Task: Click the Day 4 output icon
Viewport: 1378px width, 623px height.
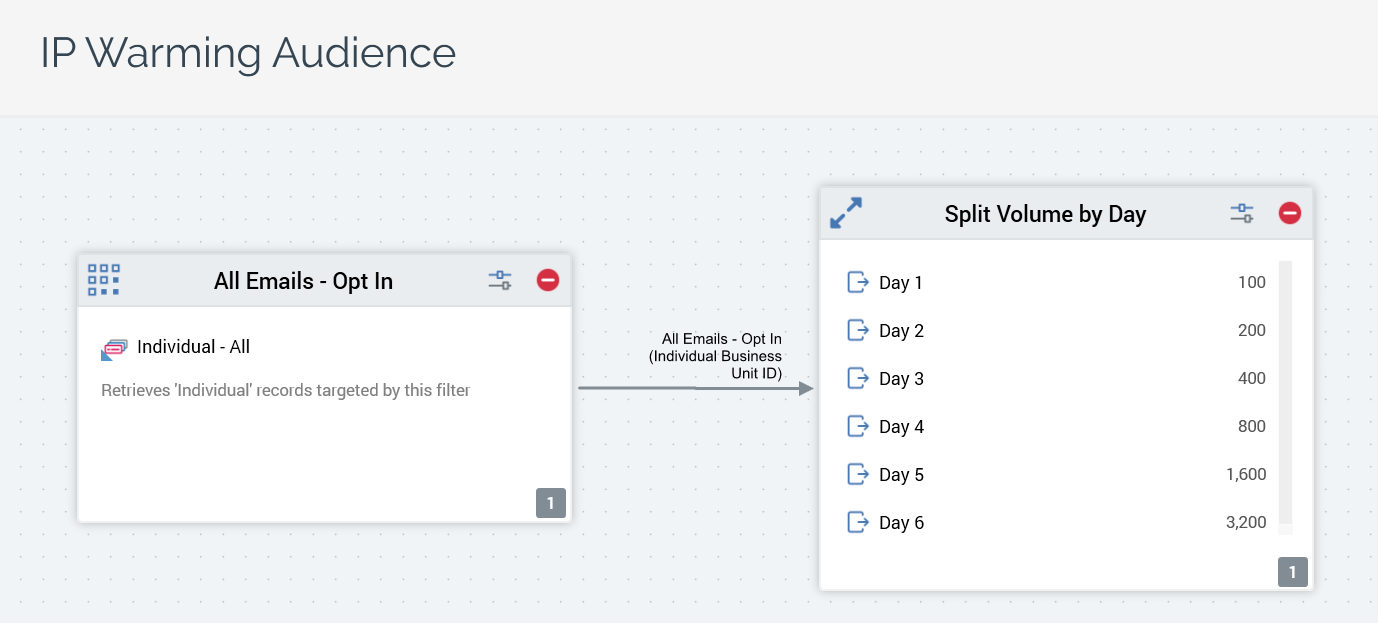Action: (x=858, y=426)
